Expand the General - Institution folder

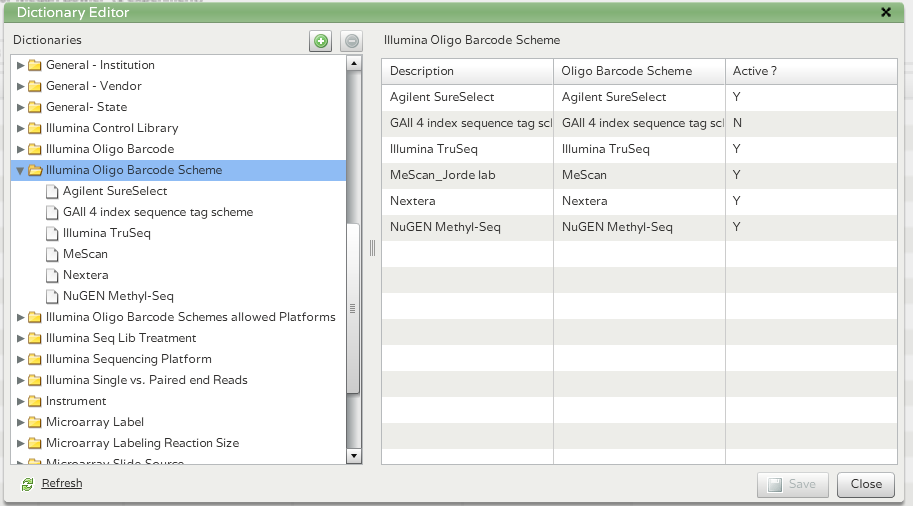pos(20,65)
